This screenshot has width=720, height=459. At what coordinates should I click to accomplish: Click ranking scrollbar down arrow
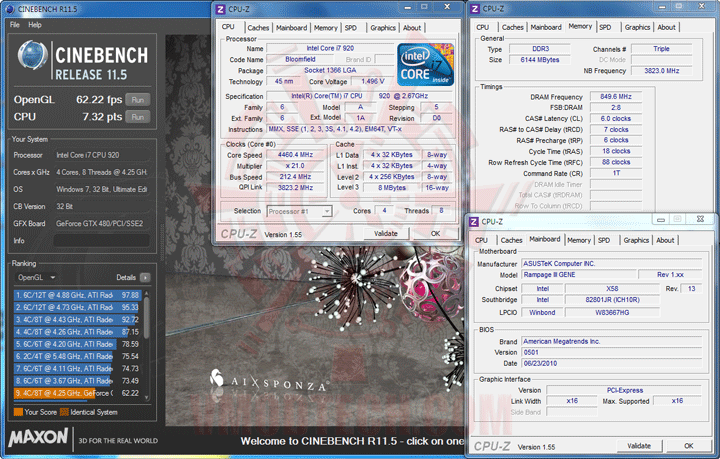click(x=146, y=397)
